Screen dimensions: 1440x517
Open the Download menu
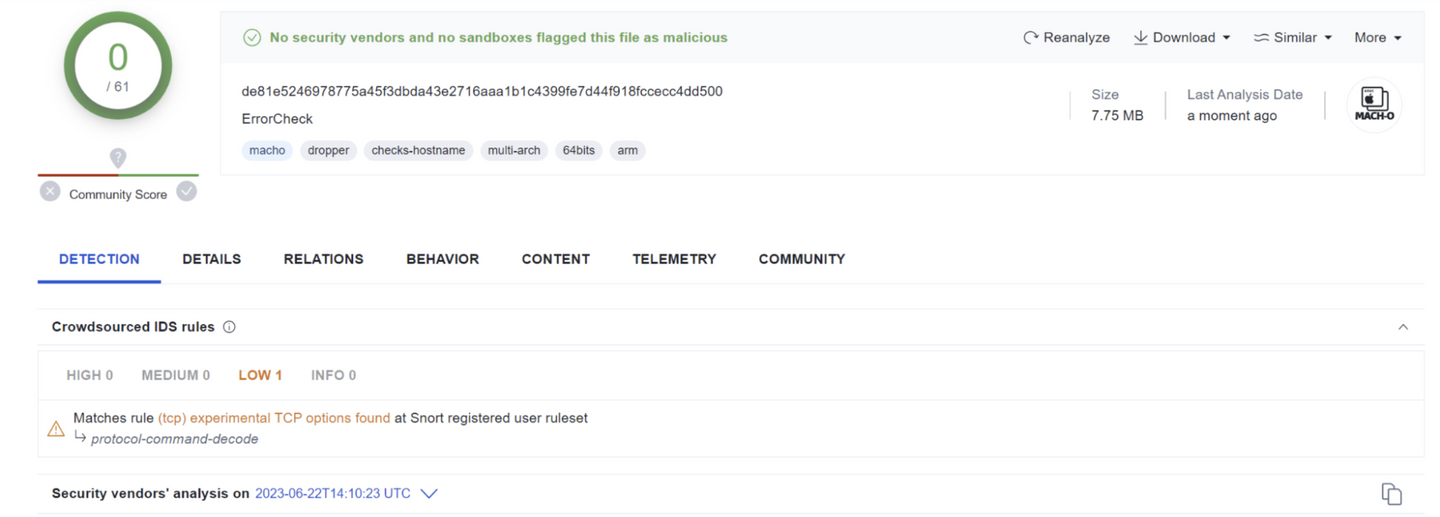tap(1181, 38)
